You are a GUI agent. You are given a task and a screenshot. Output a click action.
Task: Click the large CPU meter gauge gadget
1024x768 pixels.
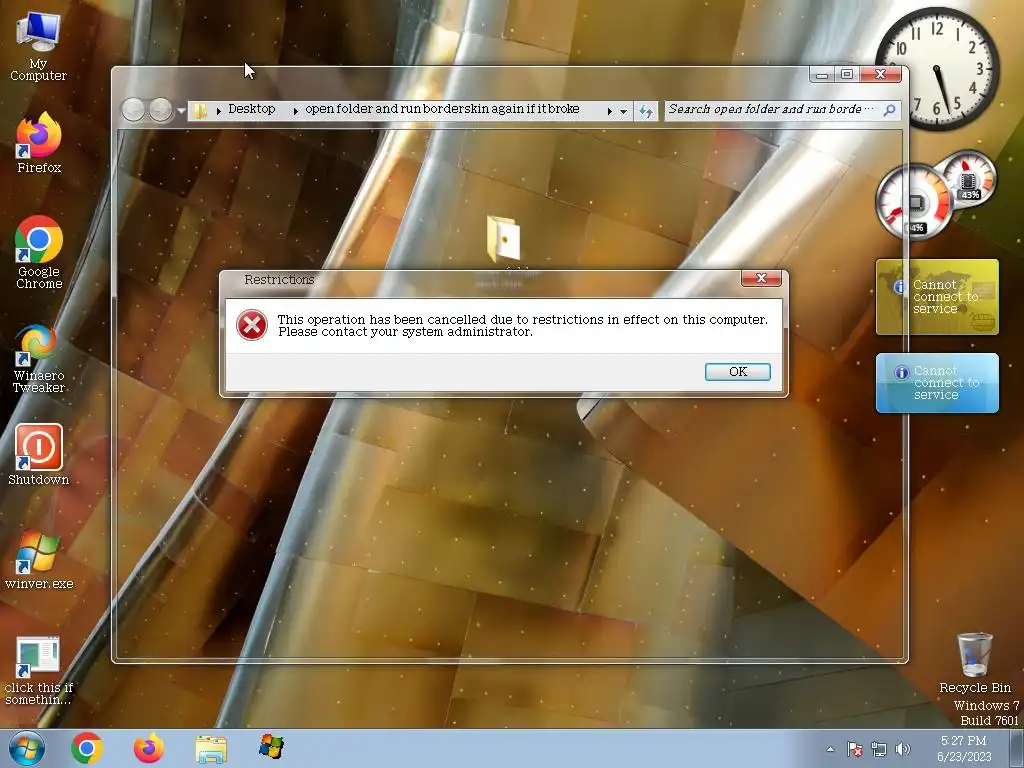[x=913, y=201]
